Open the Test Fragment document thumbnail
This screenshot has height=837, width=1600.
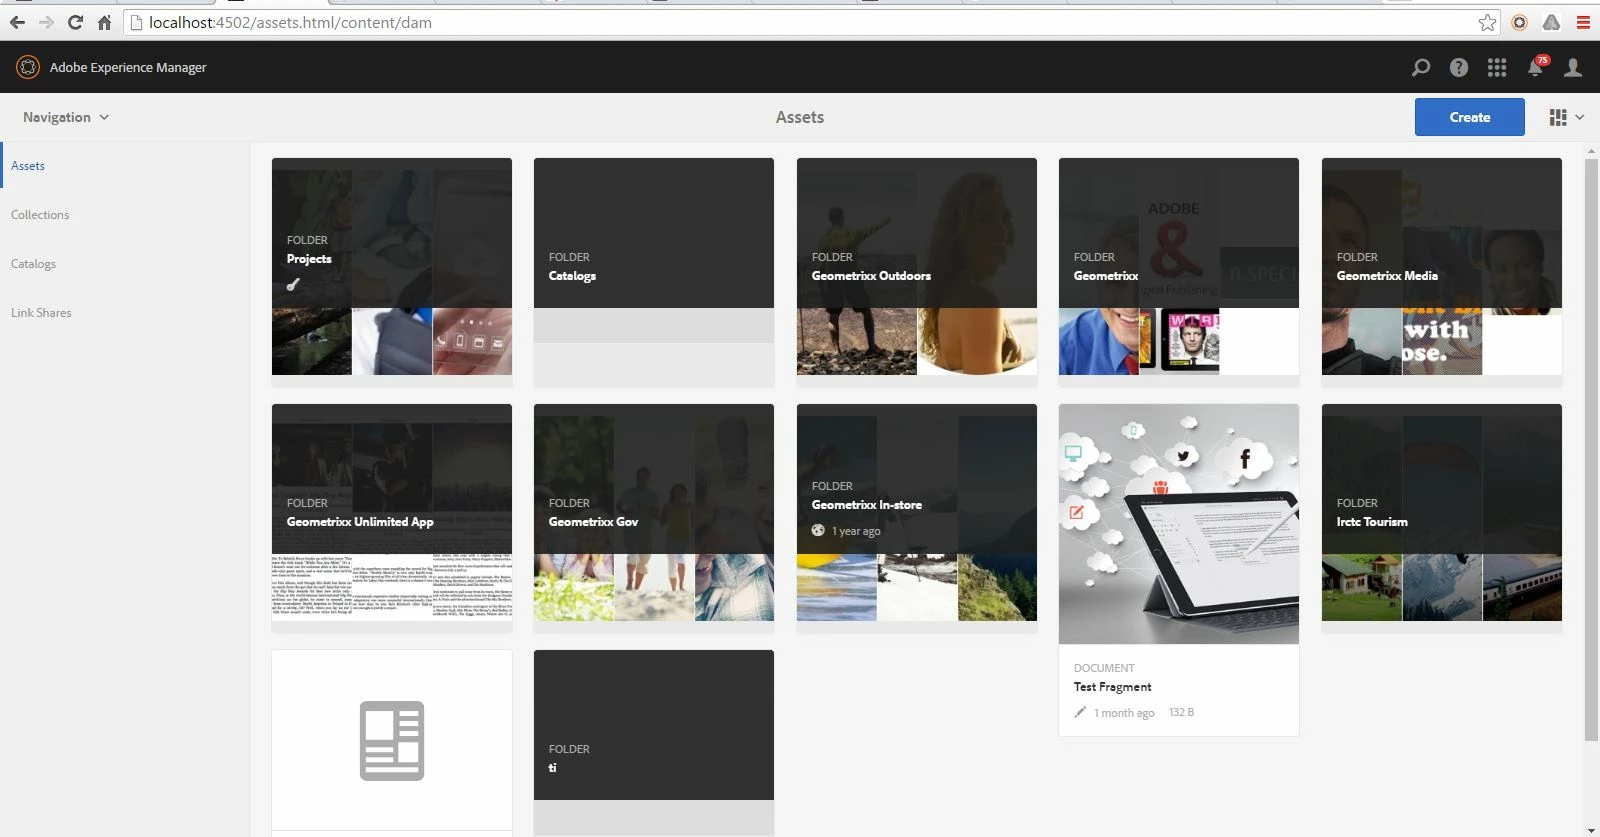pyautogui.click(x=1179, y=524)
